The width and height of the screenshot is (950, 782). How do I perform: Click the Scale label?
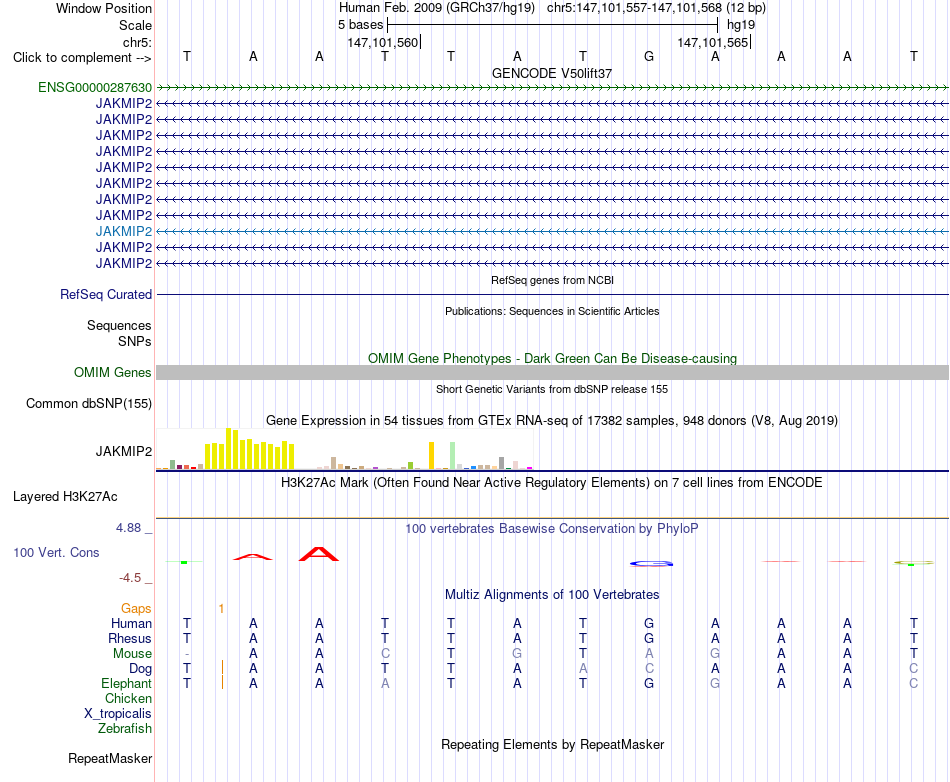pos(135,25)
